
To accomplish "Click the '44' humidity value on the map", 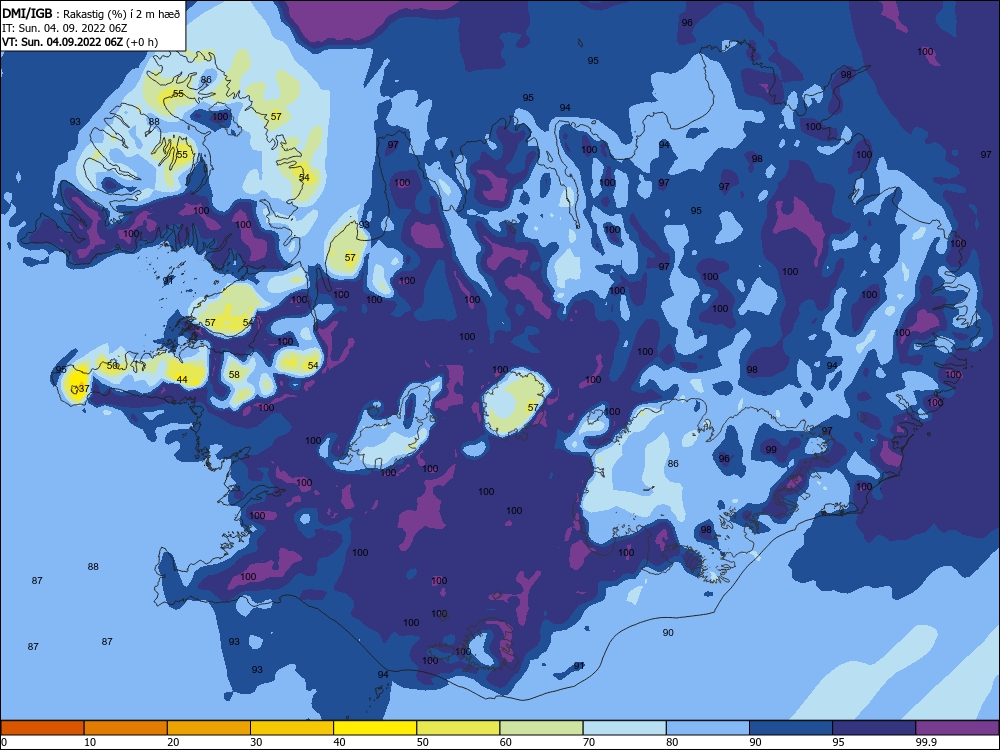I will (182, 379).
